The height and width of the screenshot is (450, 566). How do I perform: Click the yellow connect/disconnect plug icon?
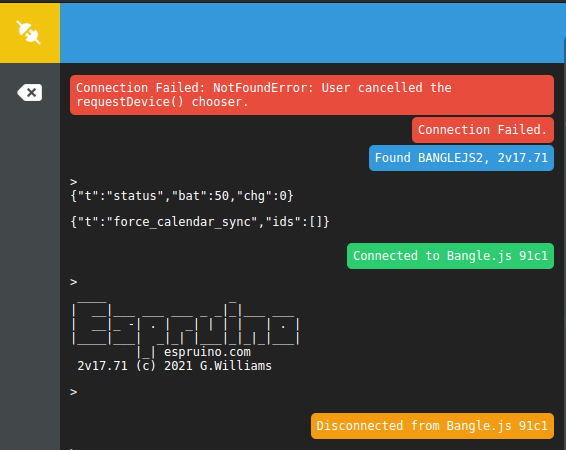click(x=29, y=32)
